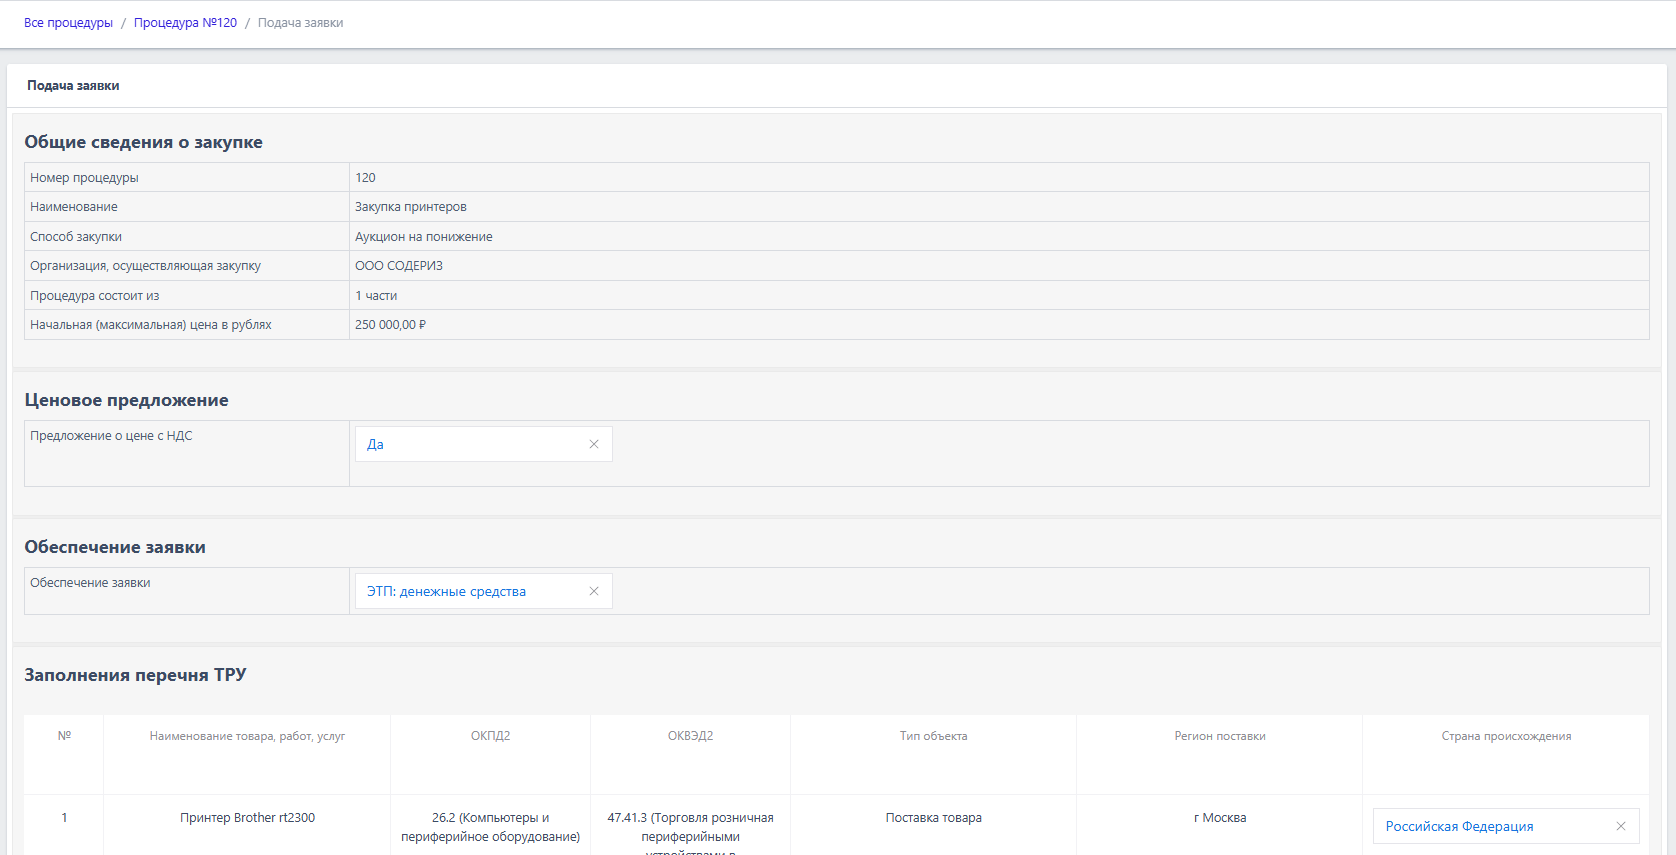Click the starting price value "250 000,00 ₽"
The image size is (1676, 855).
(390, 325)
